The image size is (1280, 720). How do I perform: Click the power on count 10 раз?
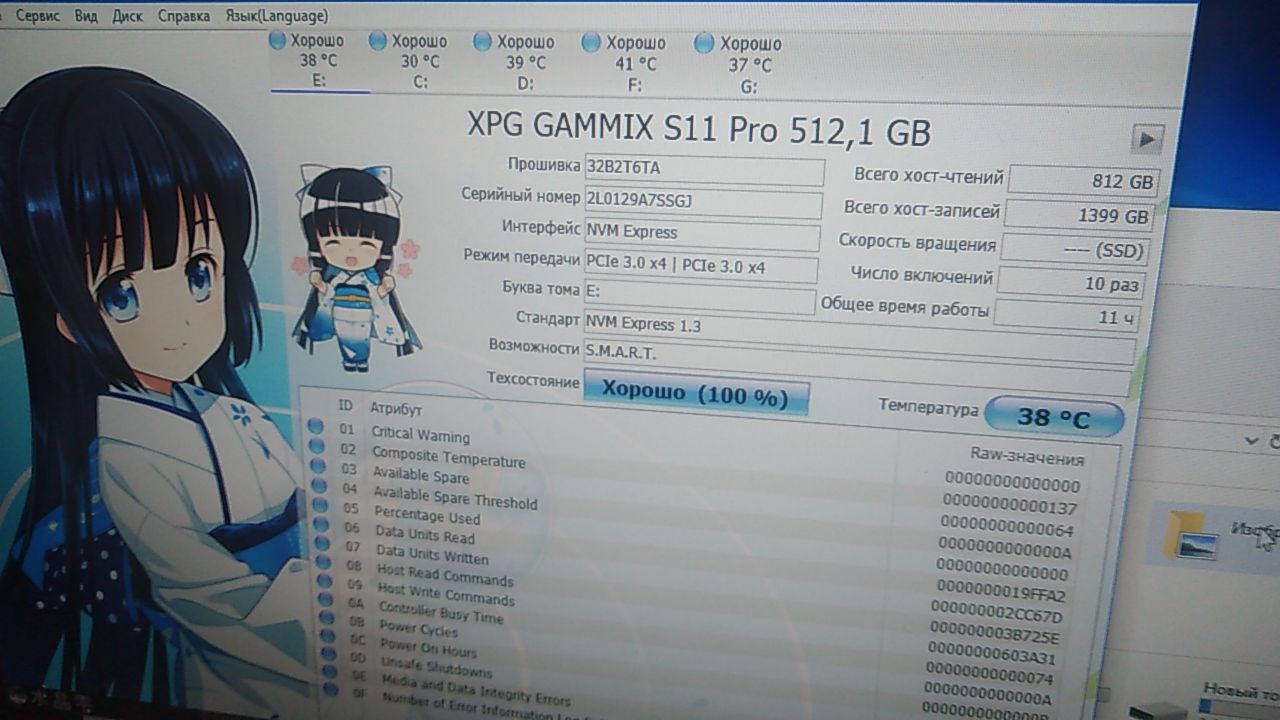point(1070,283)
